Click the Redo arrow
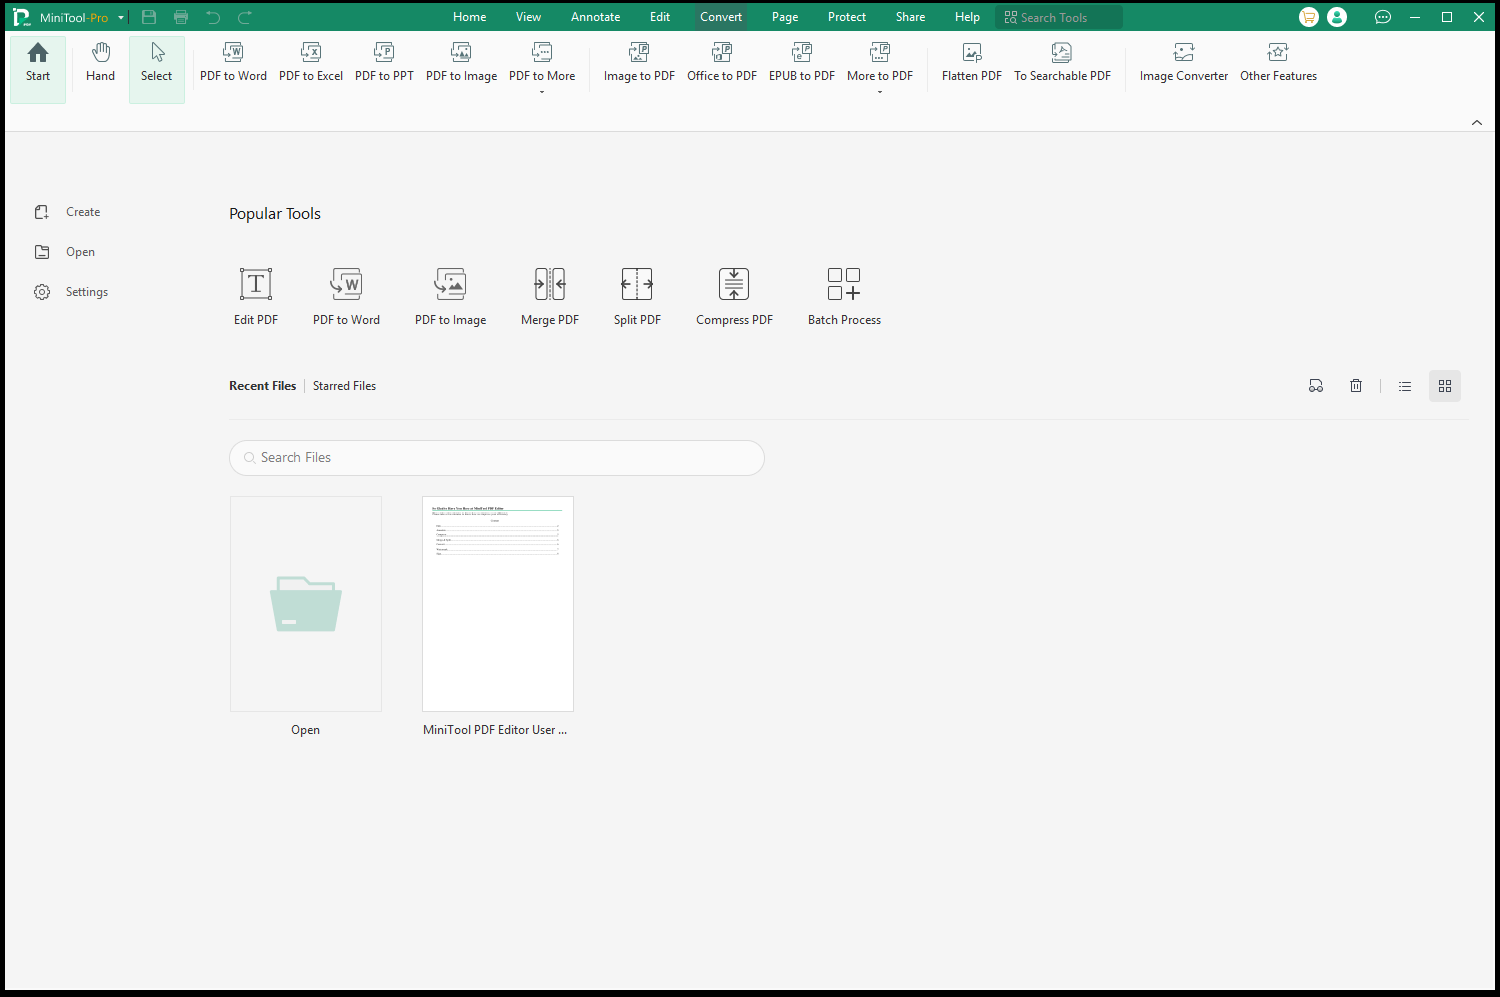Viewport: 1500px width, 997px height. [245, 17]
